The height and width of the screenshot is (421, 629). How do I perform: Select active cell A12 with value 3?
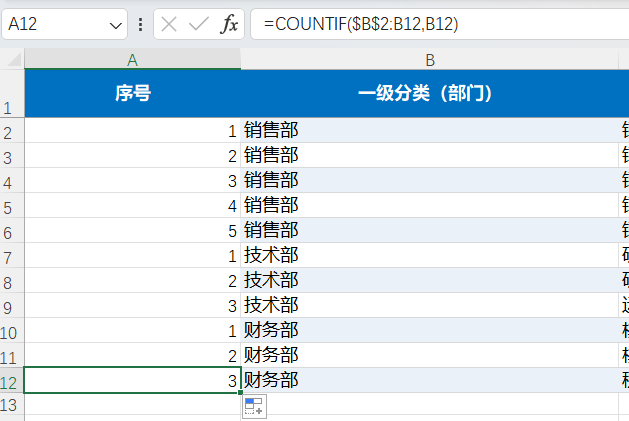pyautogui.click(x=132, y=380)
